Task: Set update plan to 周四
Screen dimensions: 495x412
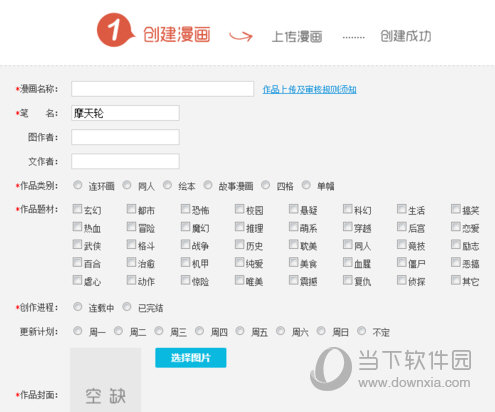Action: [x=200, y=331]
